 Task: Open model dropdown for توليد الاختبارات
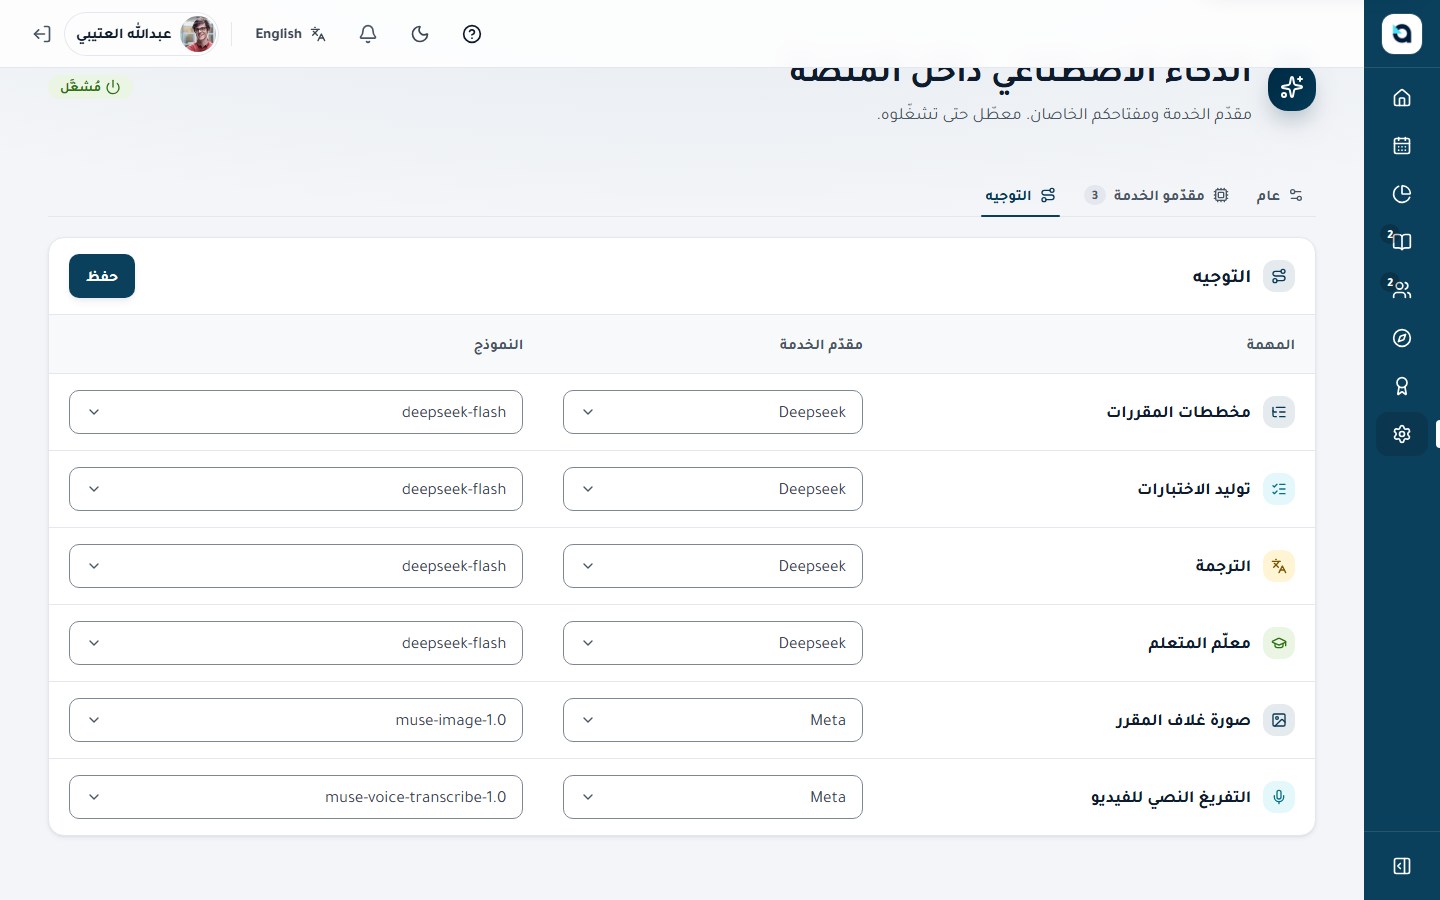(x=296, y=489)
